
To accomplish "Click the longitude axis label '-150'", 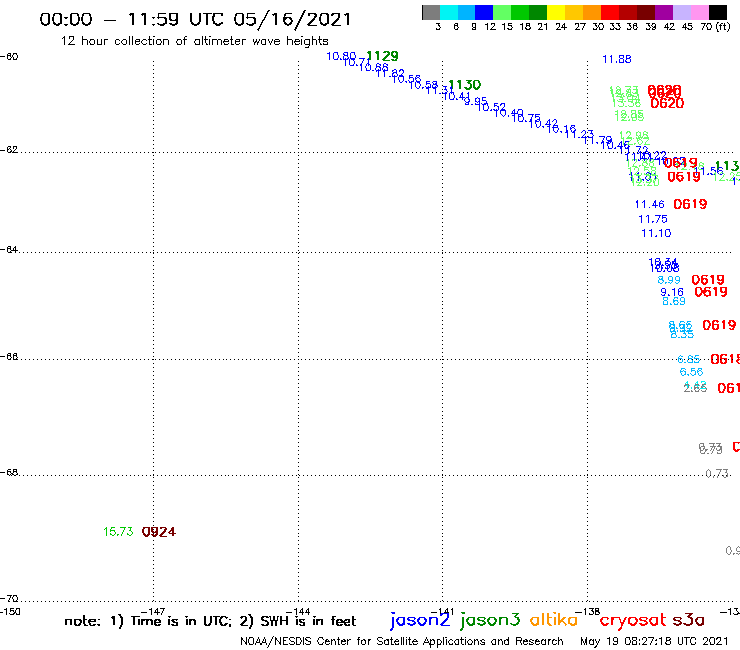I will coord(10,611).
